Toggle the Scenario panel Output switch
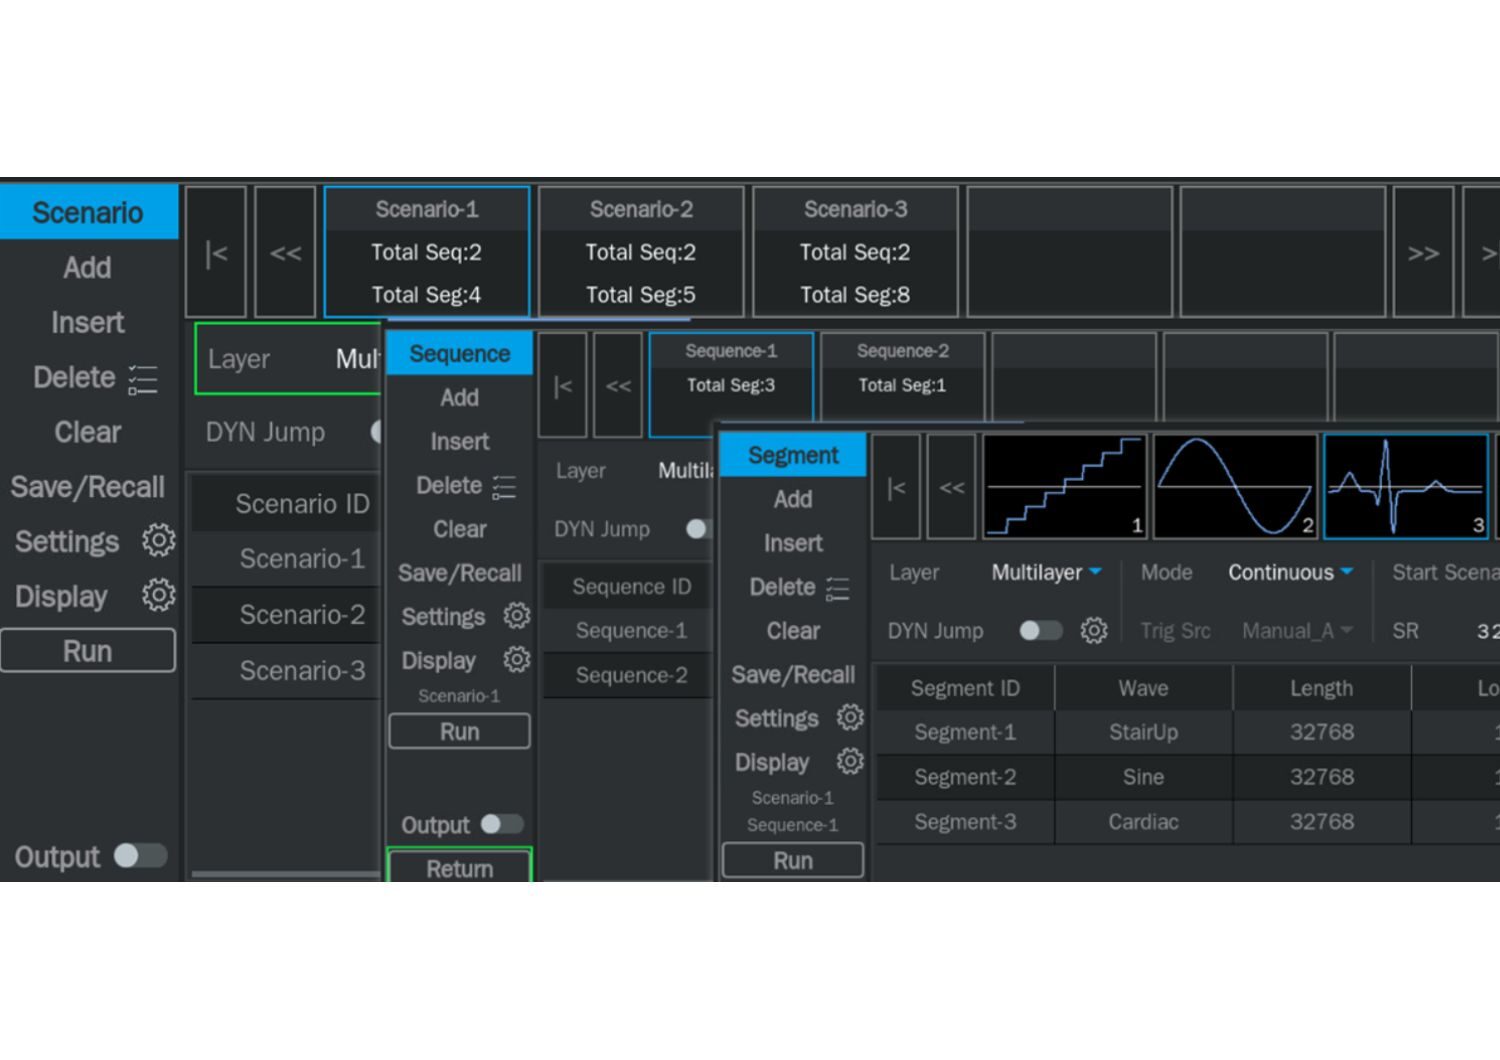The image size is (1500, 1060). pos(140,856)
